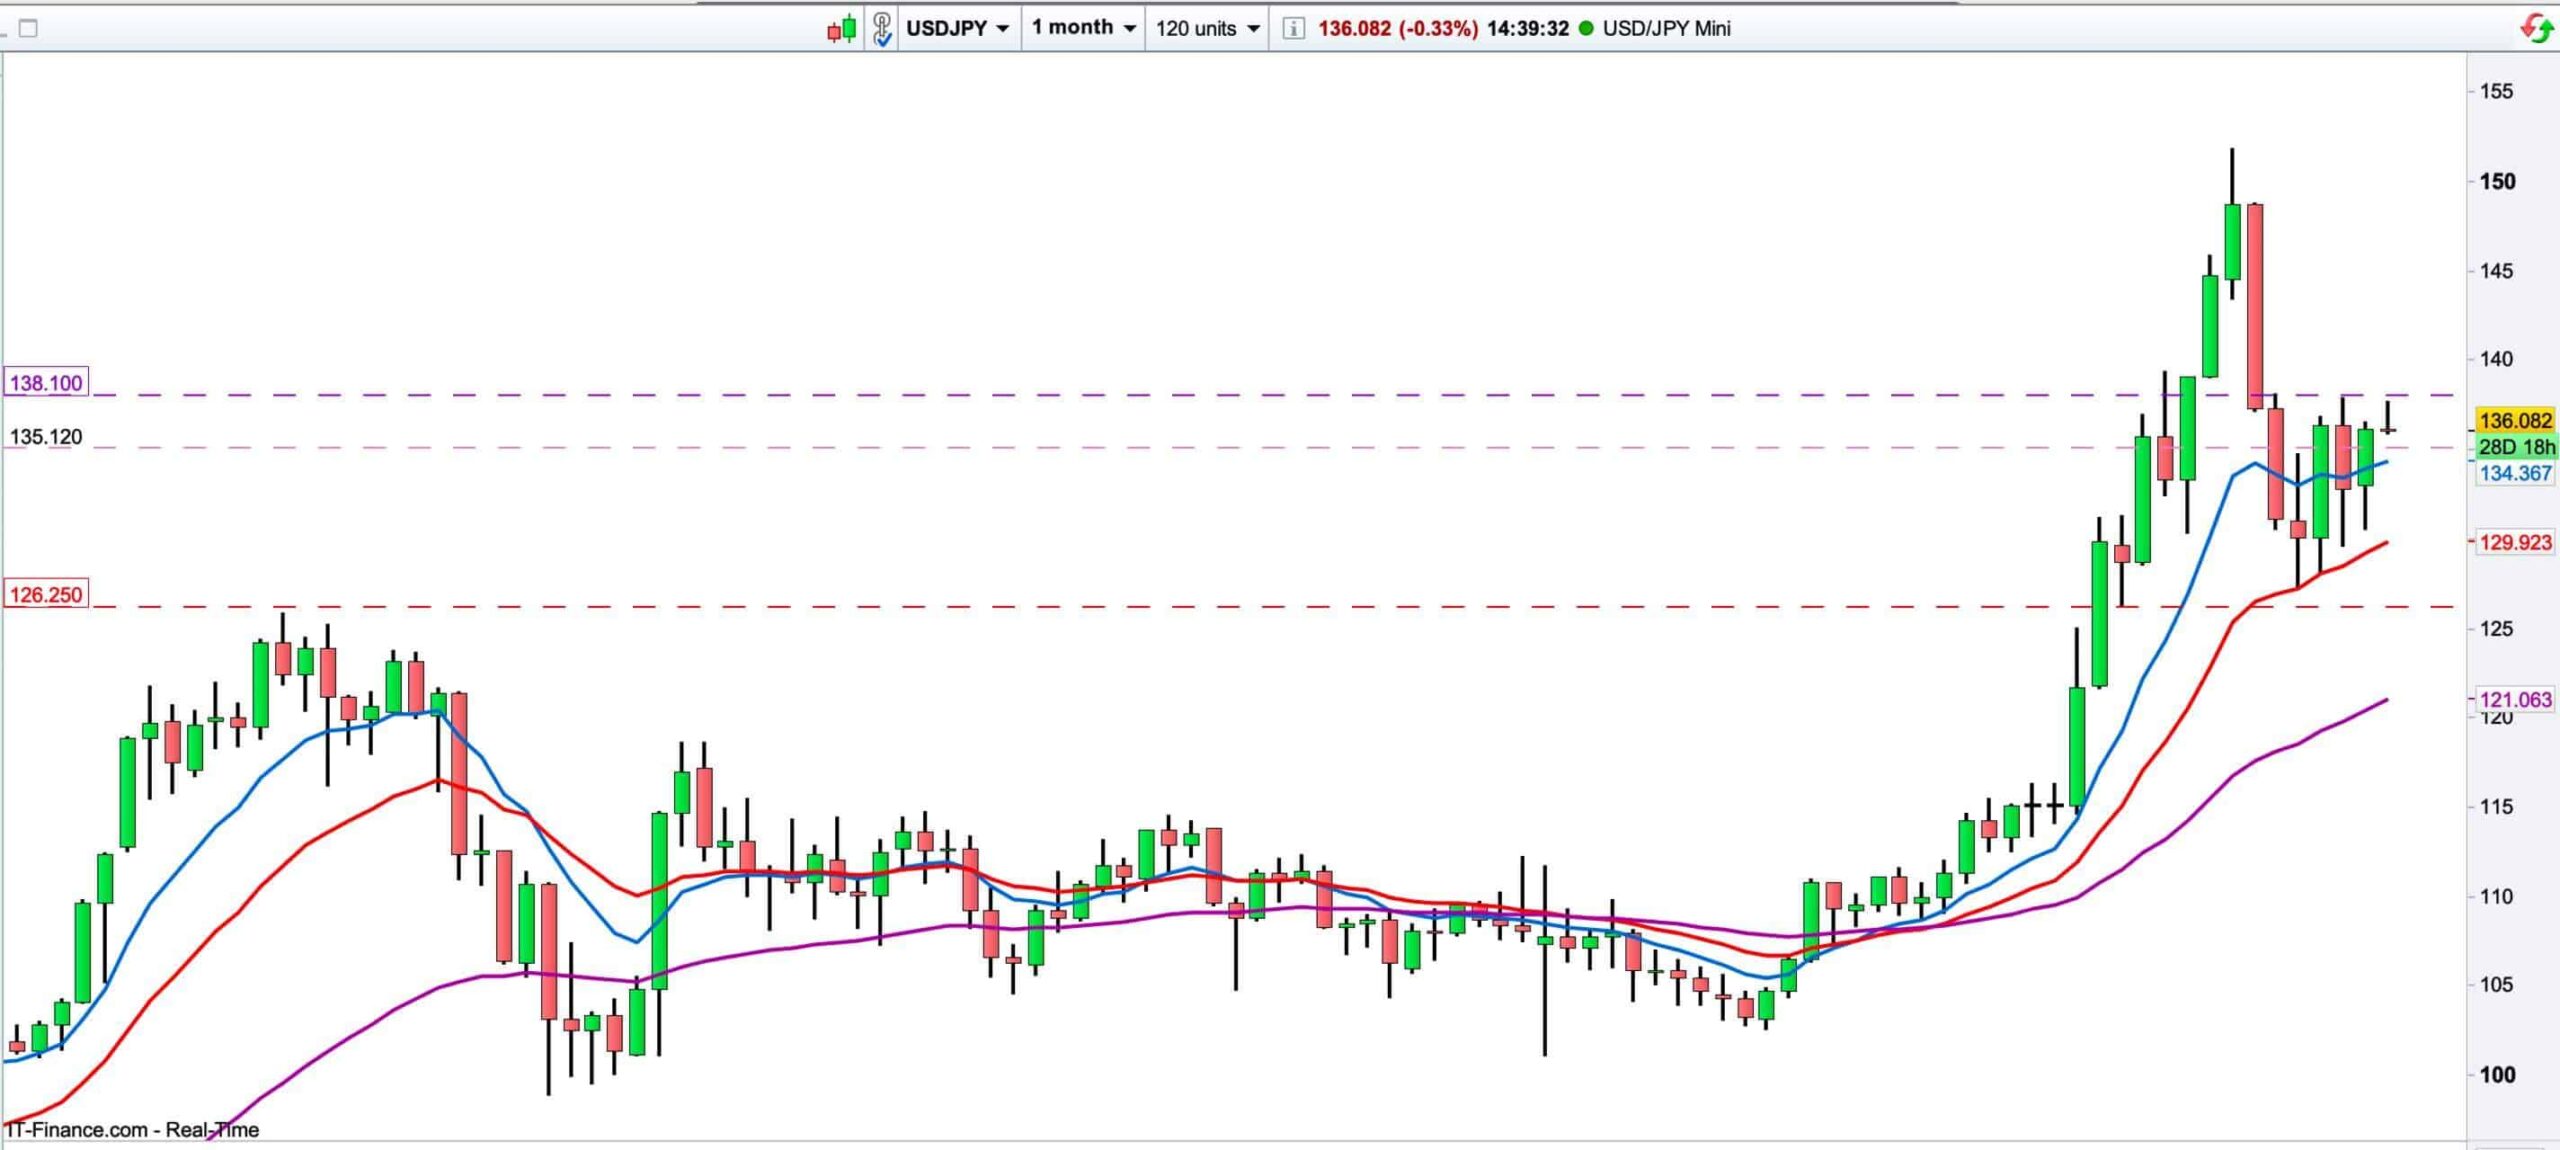This screenshot has width=2560, height=1150.
Task: Expand the 1 month timeframe dropdown
Action: 1084,28
